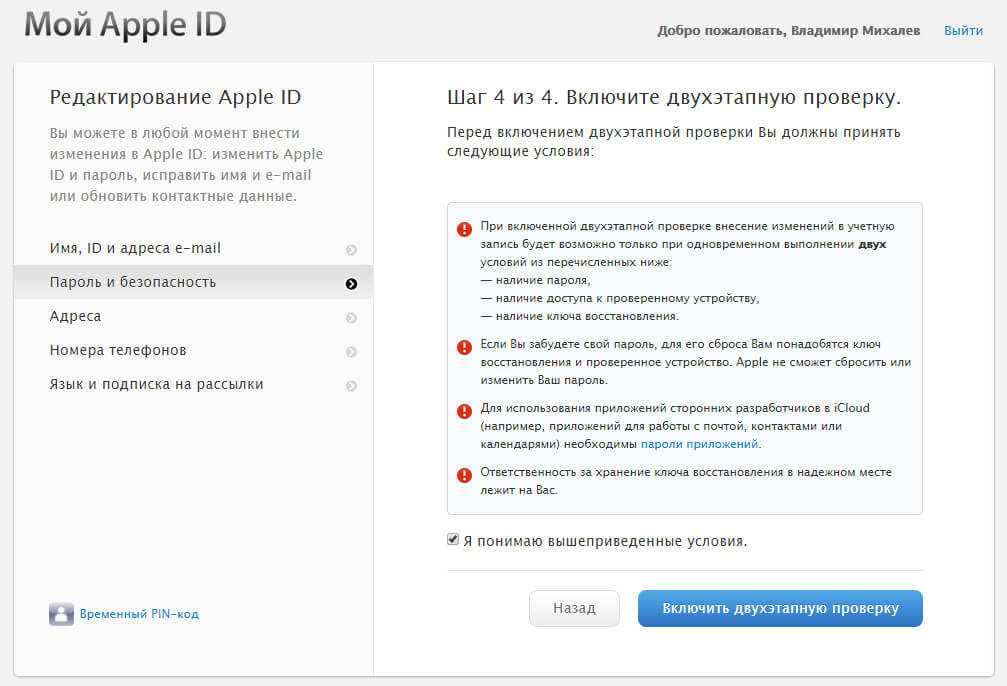This screenshot has width=1007, height=686.
Task: Click red warning icon beside Если Вы забудете
Action: (x=464, y=347)
